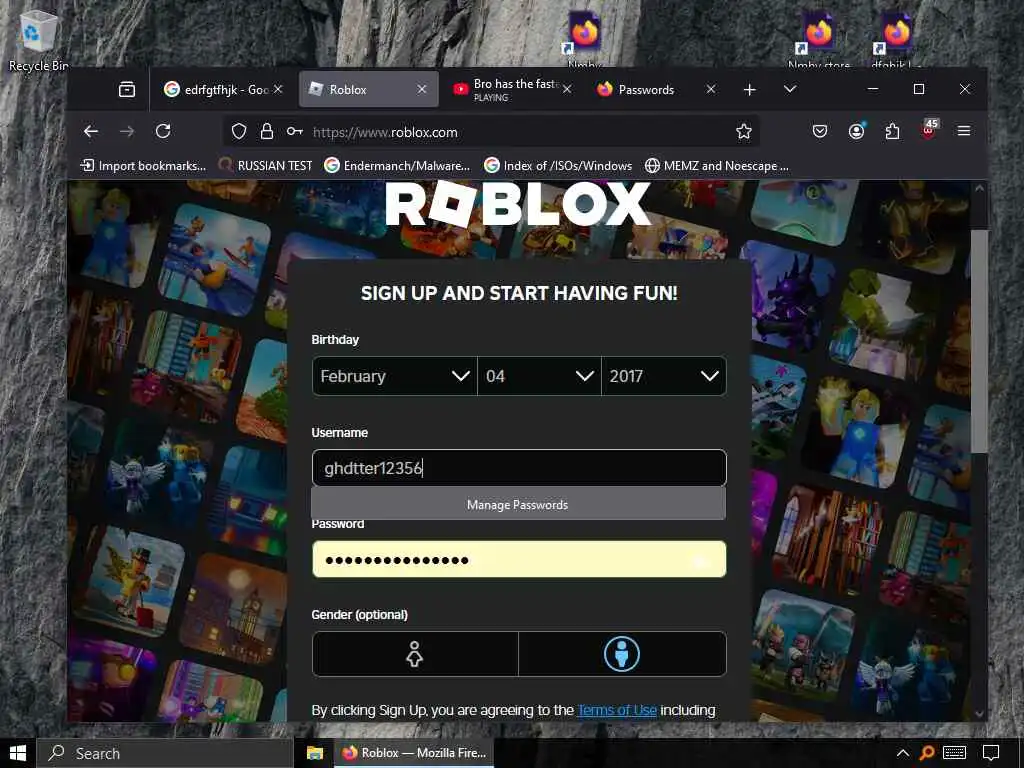Close the Passwords tab
Screen dimensions: 1024x768
click(x=711, y=89)
